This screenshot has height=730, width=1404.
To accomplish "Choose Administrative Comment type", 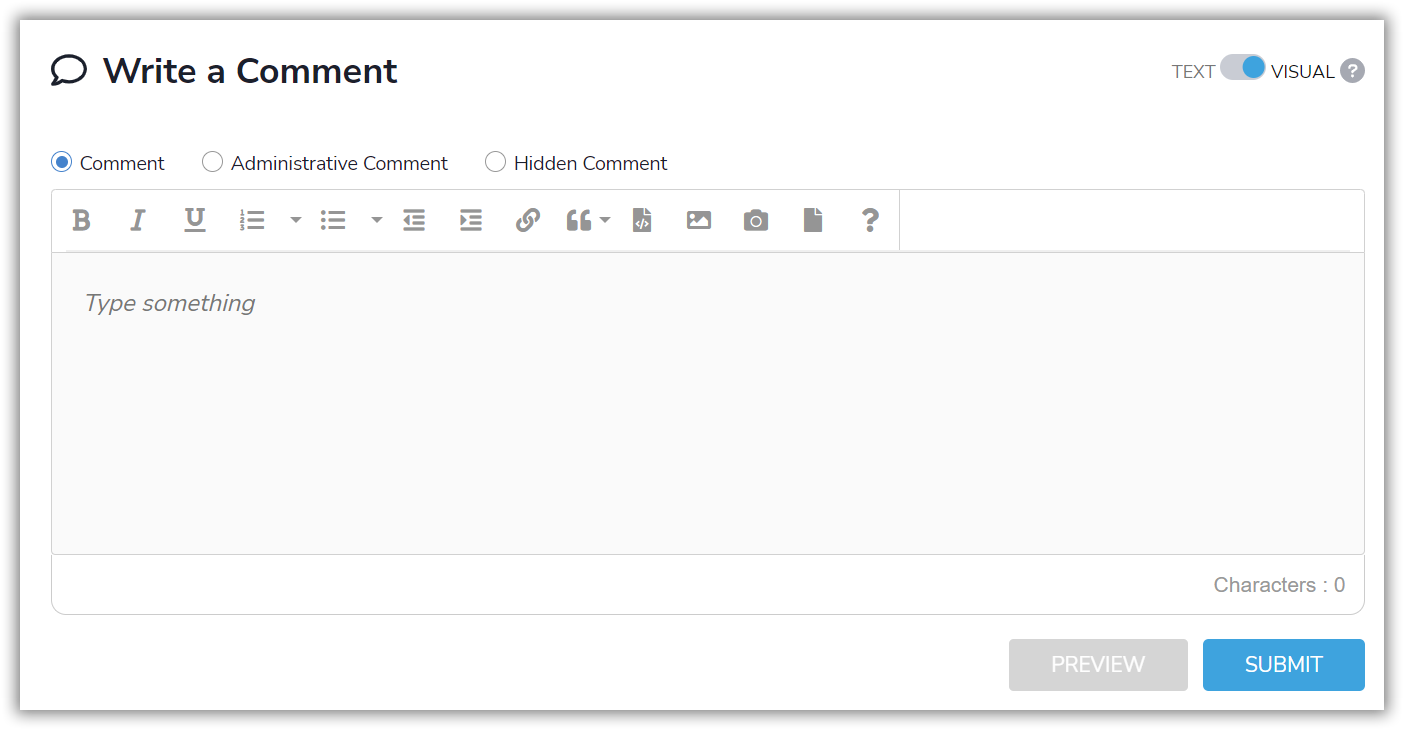I will click(x=212, y=161).
